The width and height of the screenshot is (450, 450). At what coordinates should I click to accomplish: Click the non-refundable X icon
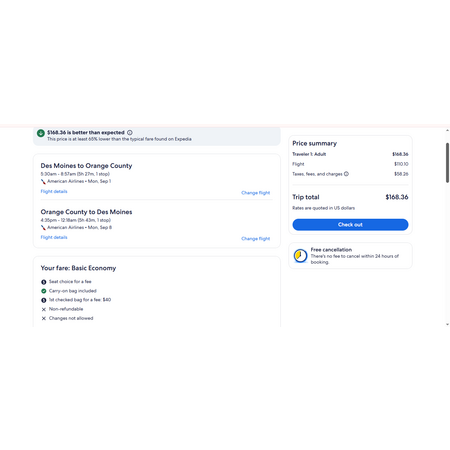click(x=44, y=309)
